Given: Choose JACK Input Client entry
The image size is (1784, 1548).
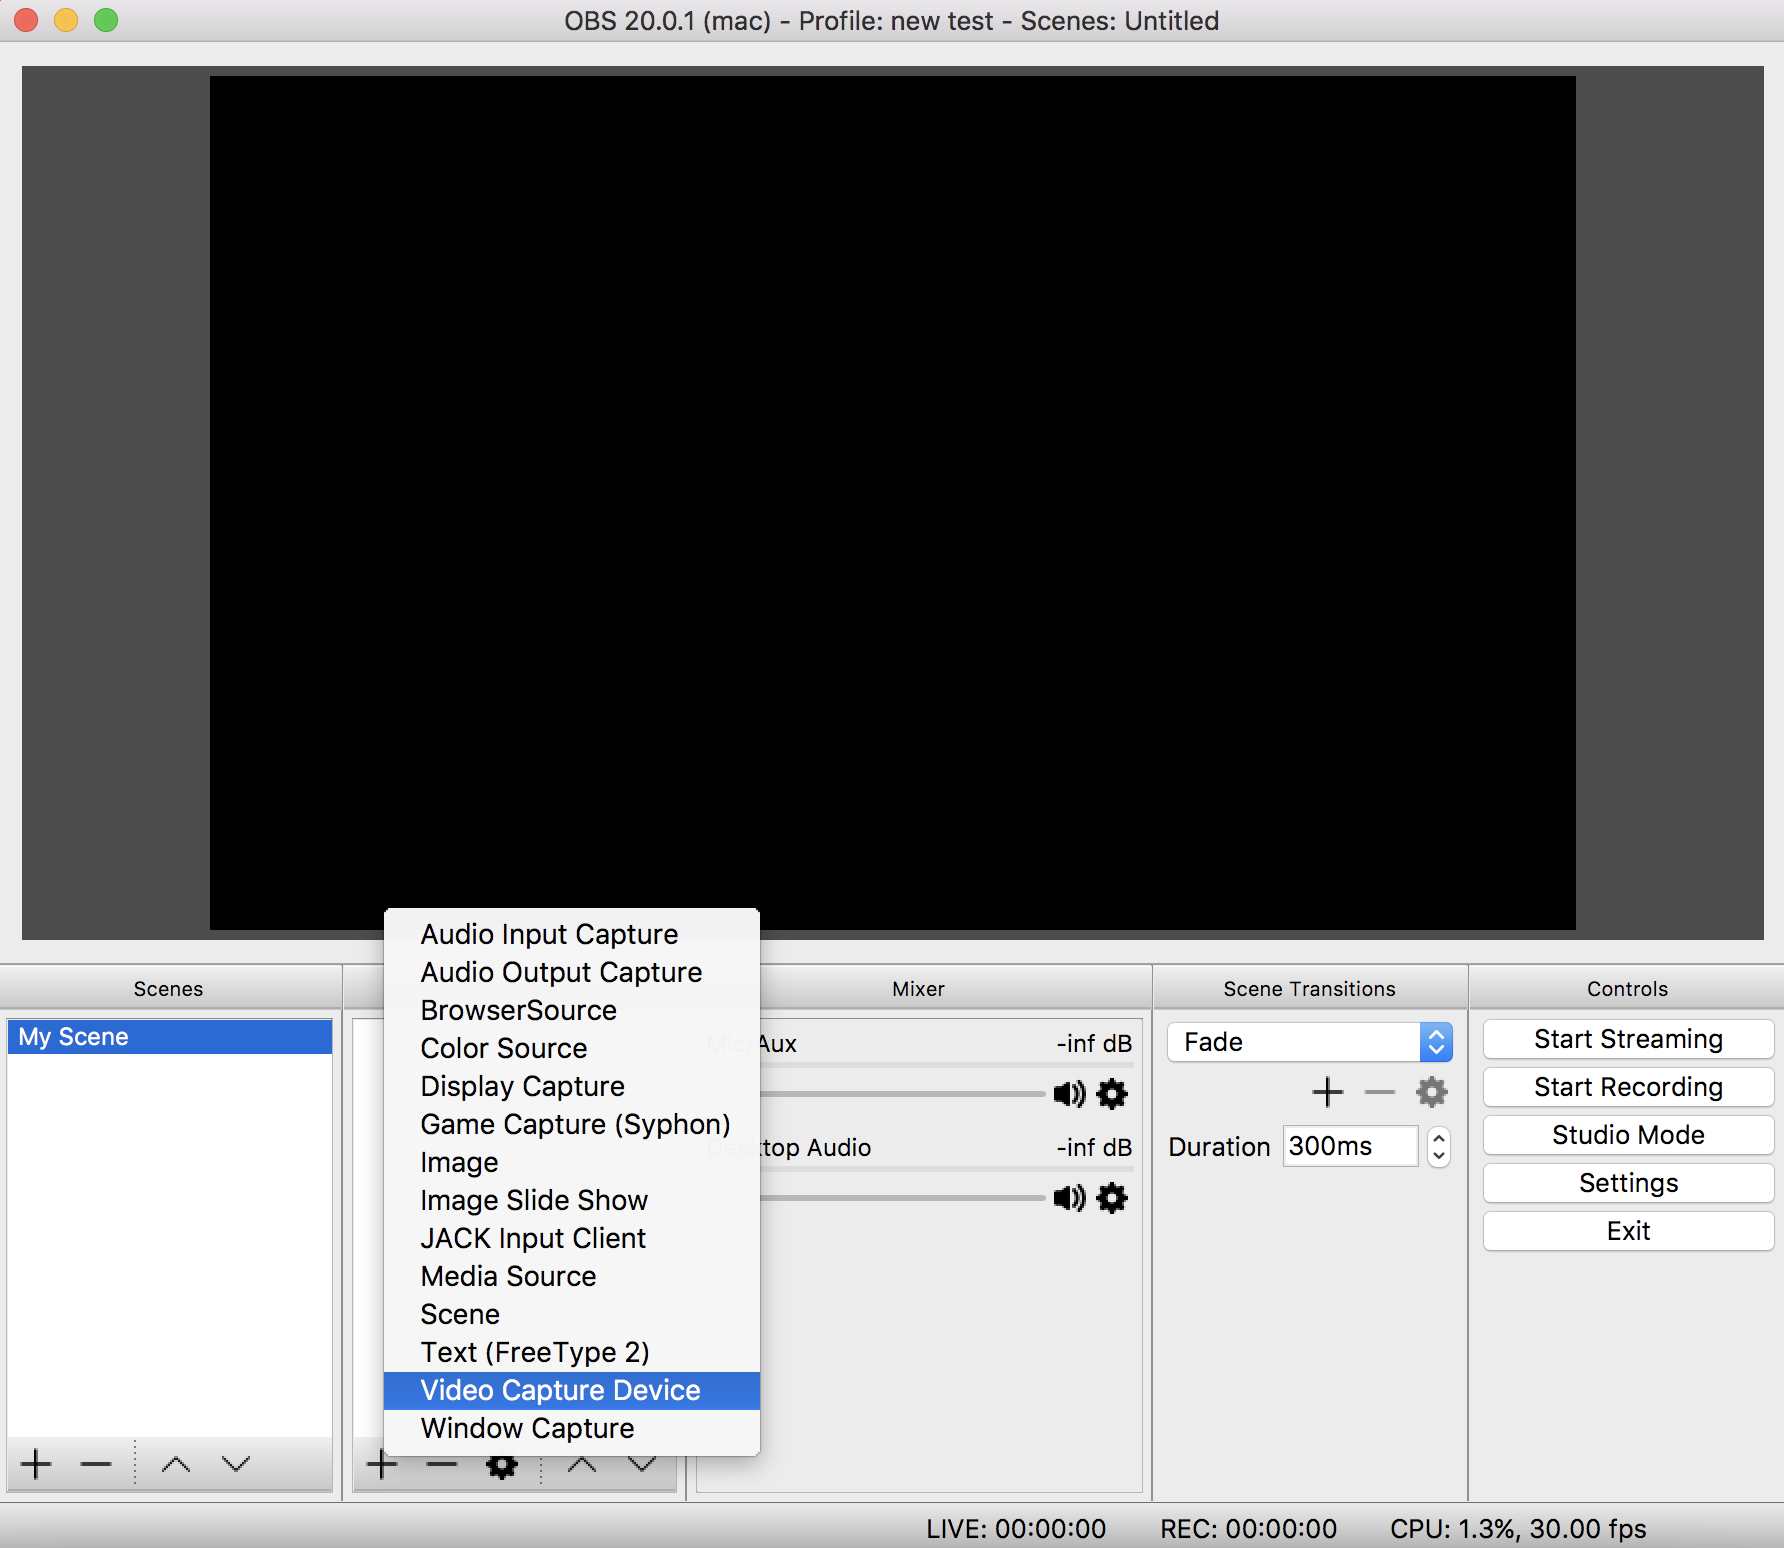Looking at the screenshot, I should [x=572, y=1238].
